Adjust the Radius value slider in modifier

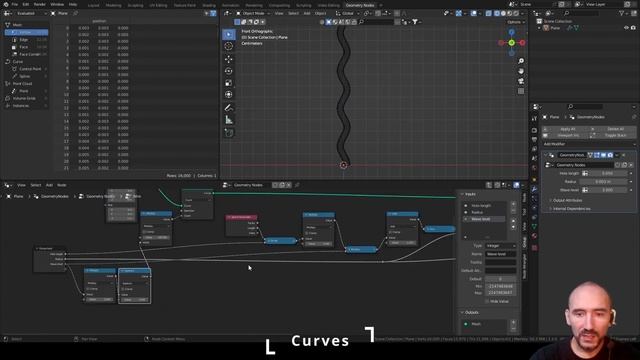click(602, 182)
